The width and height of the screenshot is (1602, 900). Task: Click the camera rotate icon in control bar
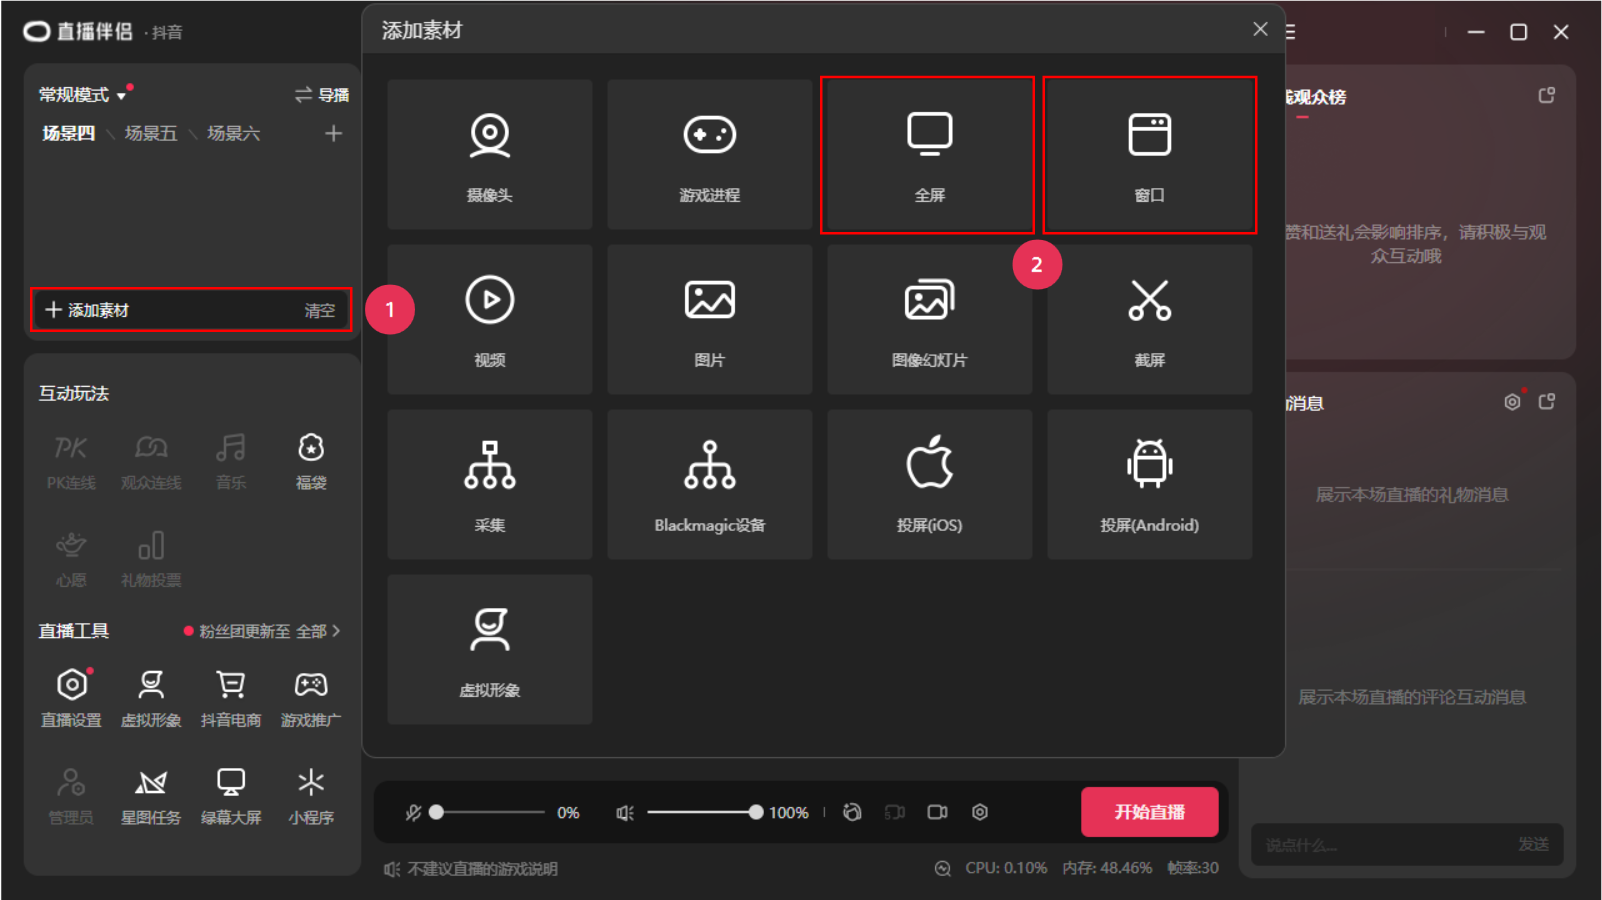click(x=852, y=812)
